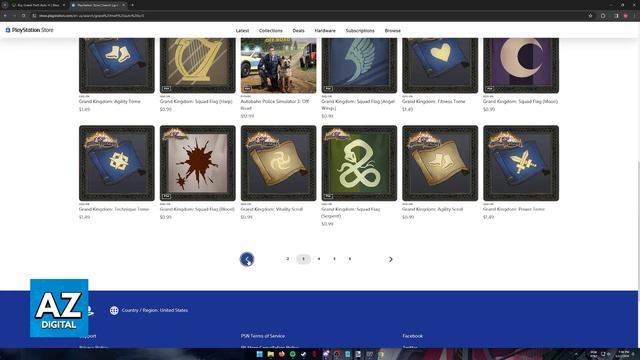
Task: Open a new browser tab with plus icon
Action: tap(132, 5)
